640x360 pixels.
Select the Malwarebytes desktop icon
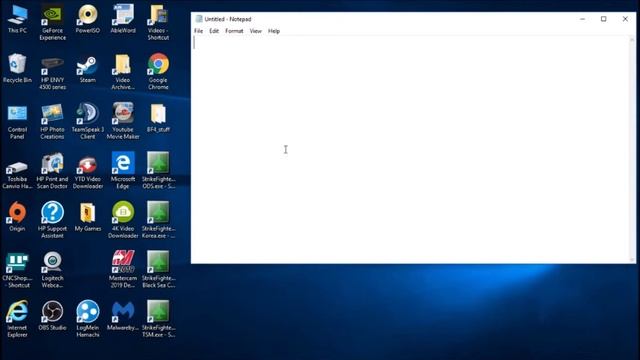123,316
